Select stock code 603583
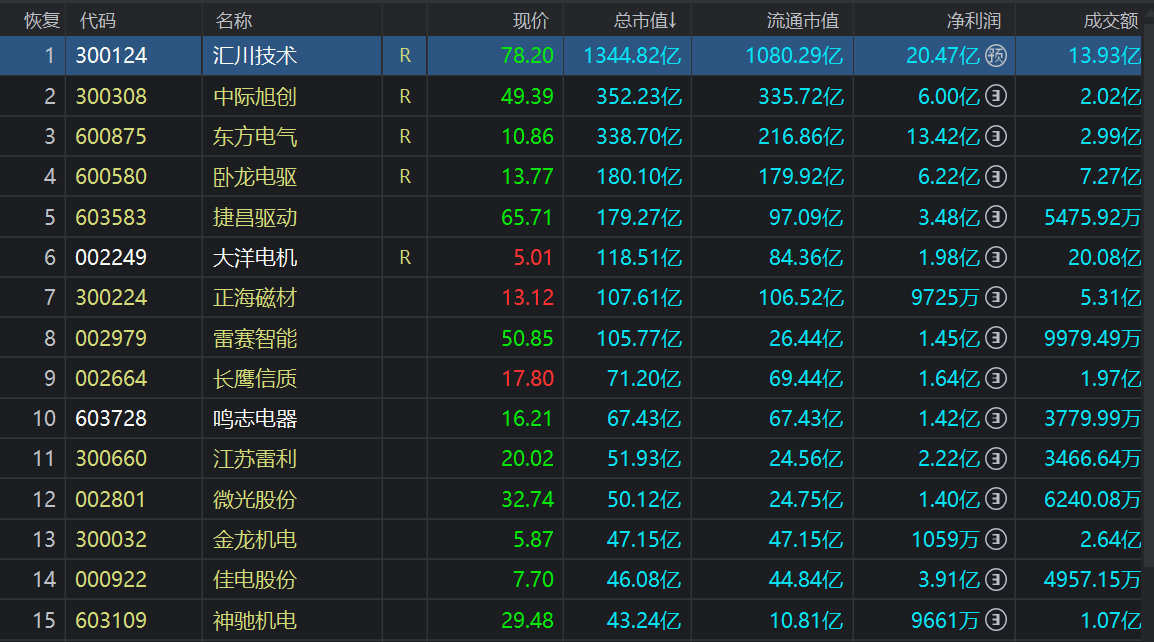The height and width of the screenshot is (642, 1154). point(111,217)
